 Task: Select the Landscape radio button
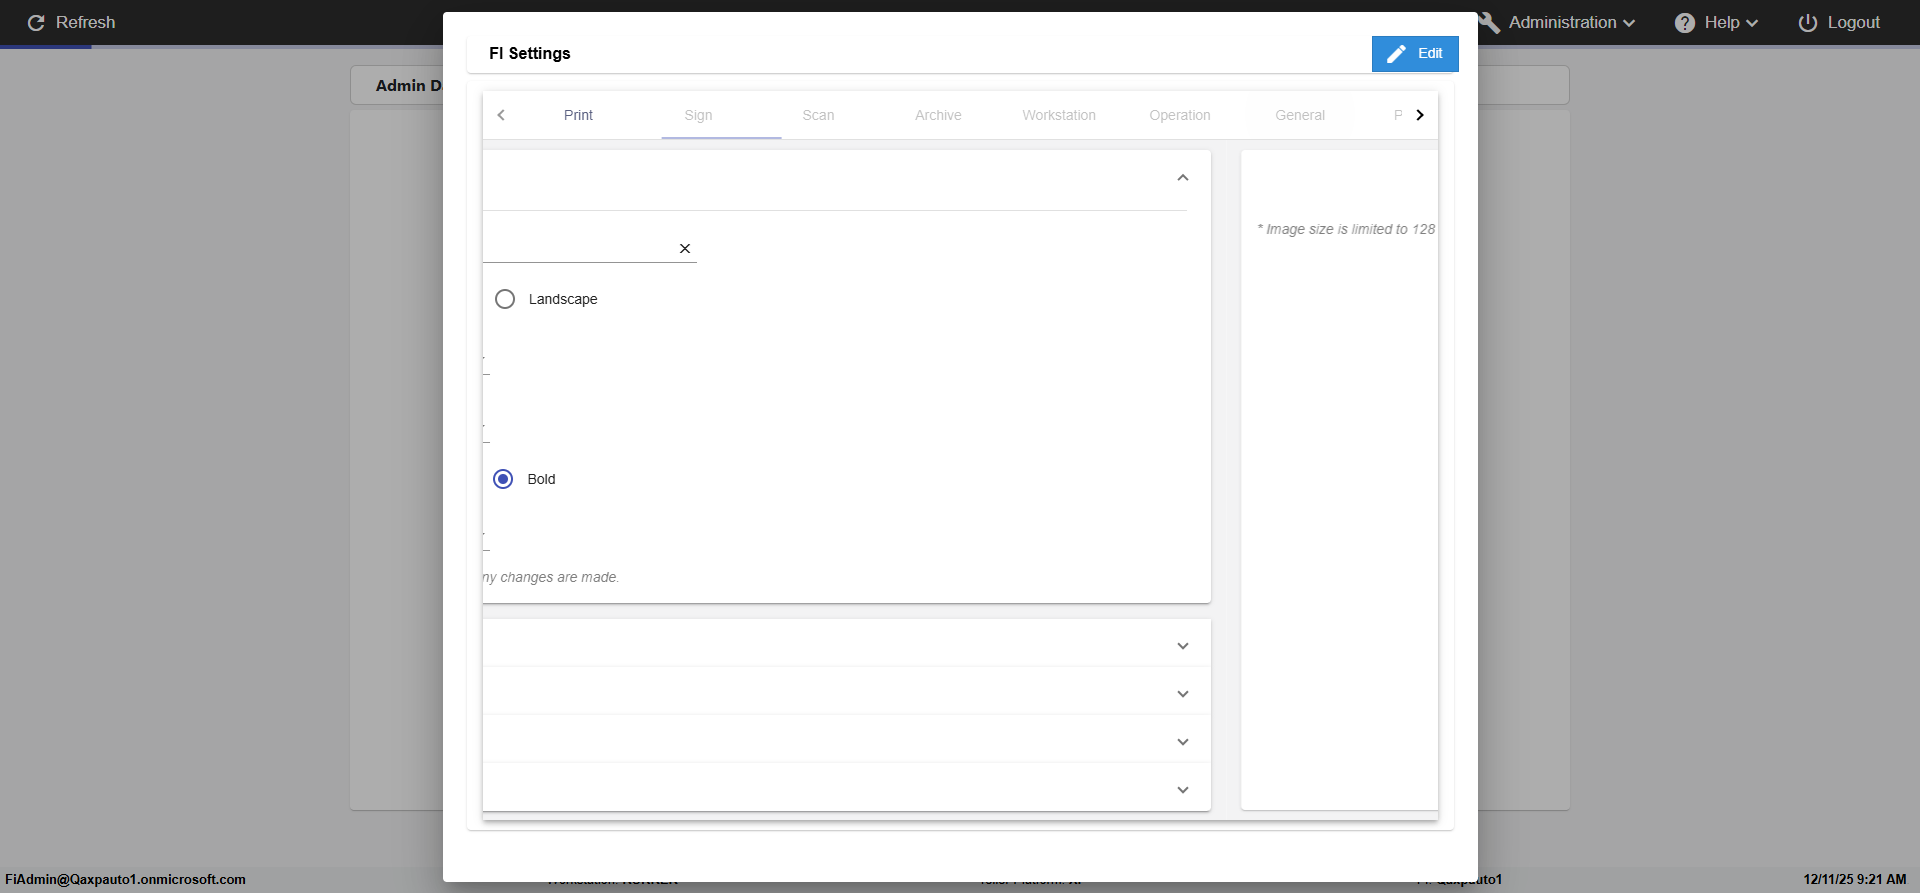[x=505, y=299]
